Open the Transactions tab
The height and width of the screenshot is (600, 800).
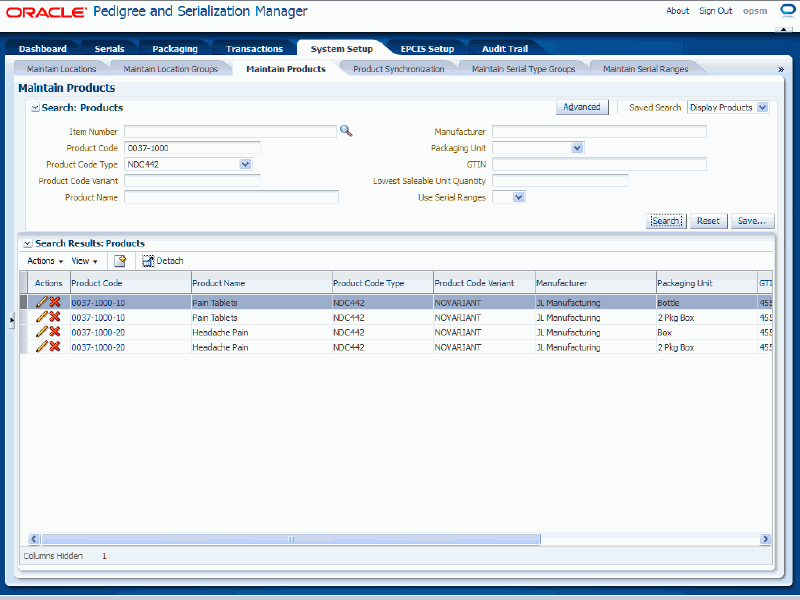(255, 48)
